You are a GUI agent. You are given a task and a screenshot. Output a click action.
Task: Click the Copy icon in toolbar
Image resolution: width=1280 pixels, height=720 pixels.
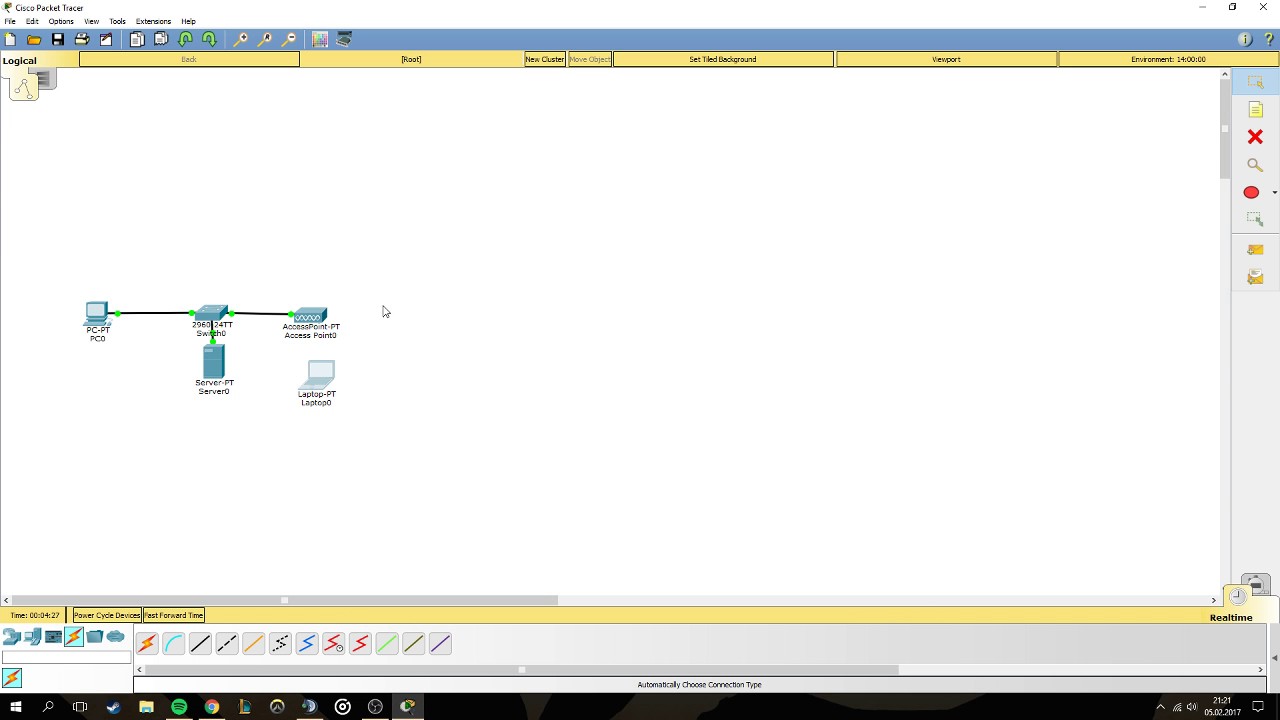tap(137, 39)
